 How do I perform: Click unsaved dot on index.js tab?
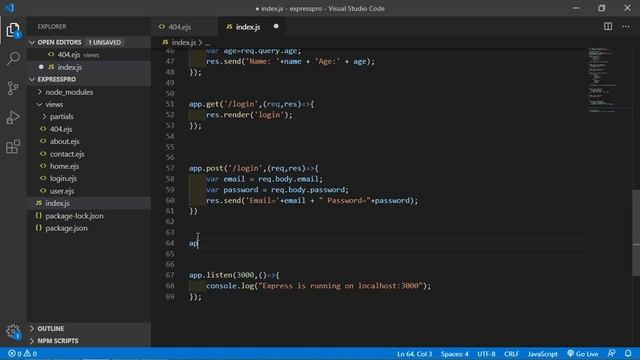[x=276, y=27]
